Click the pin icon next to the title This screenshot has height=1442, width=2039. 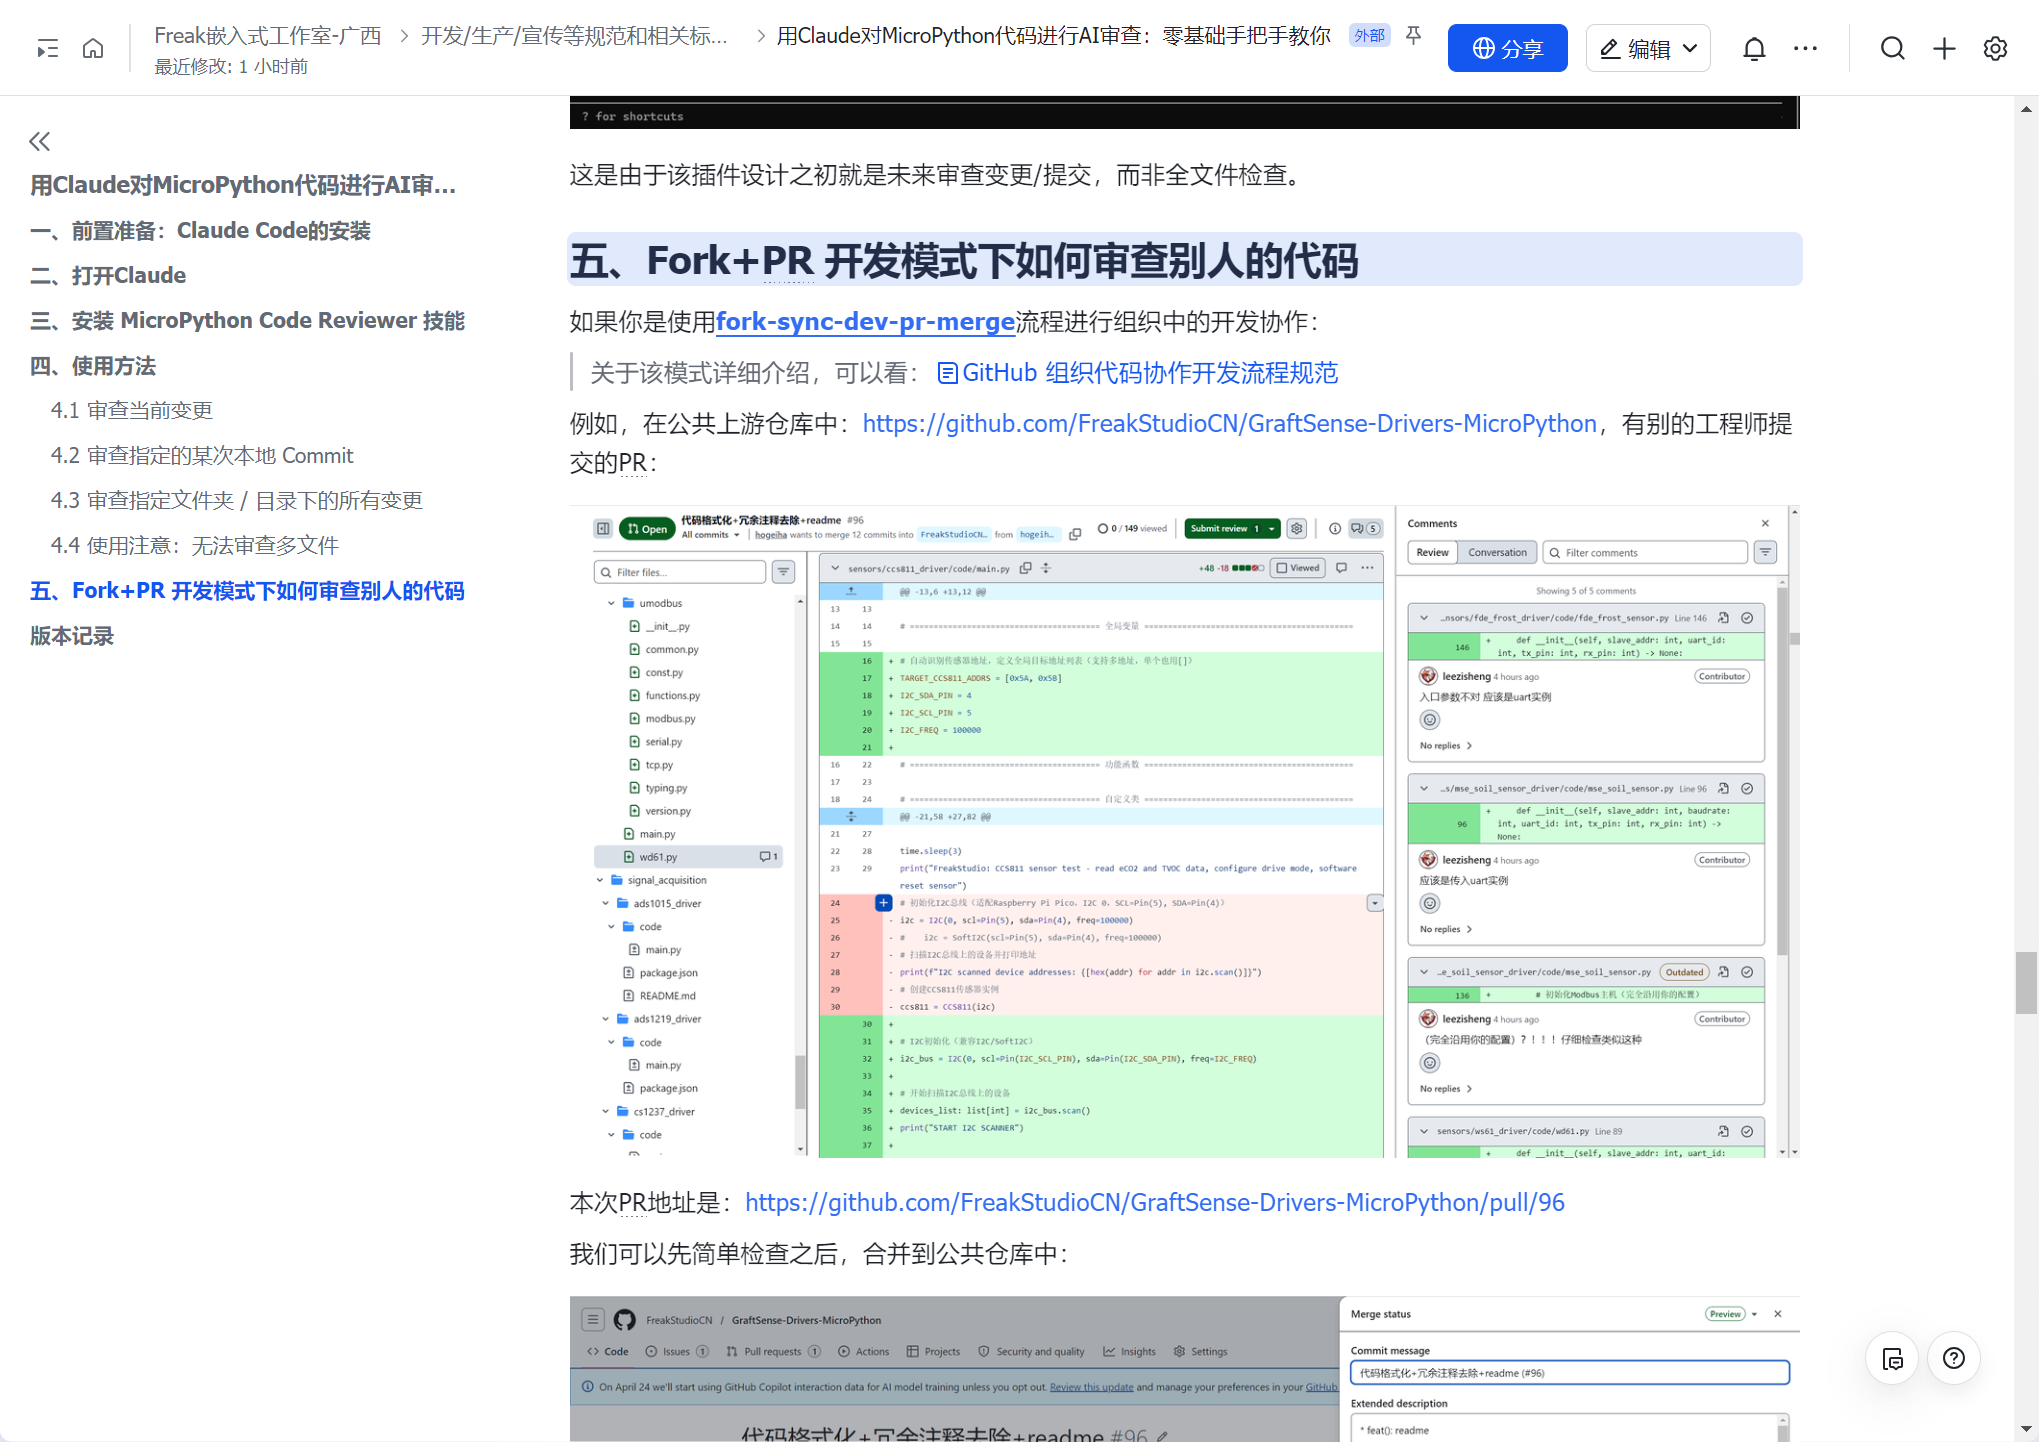click(x=1413, y=36)
